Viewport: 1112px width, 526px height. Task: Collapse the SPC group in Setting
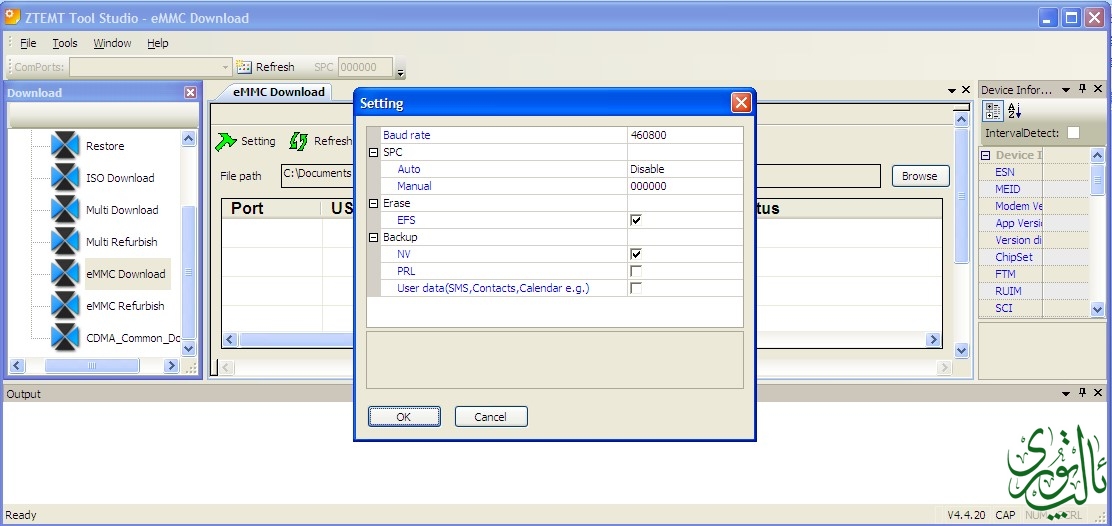pyautogui.click(x=374, y=152)
